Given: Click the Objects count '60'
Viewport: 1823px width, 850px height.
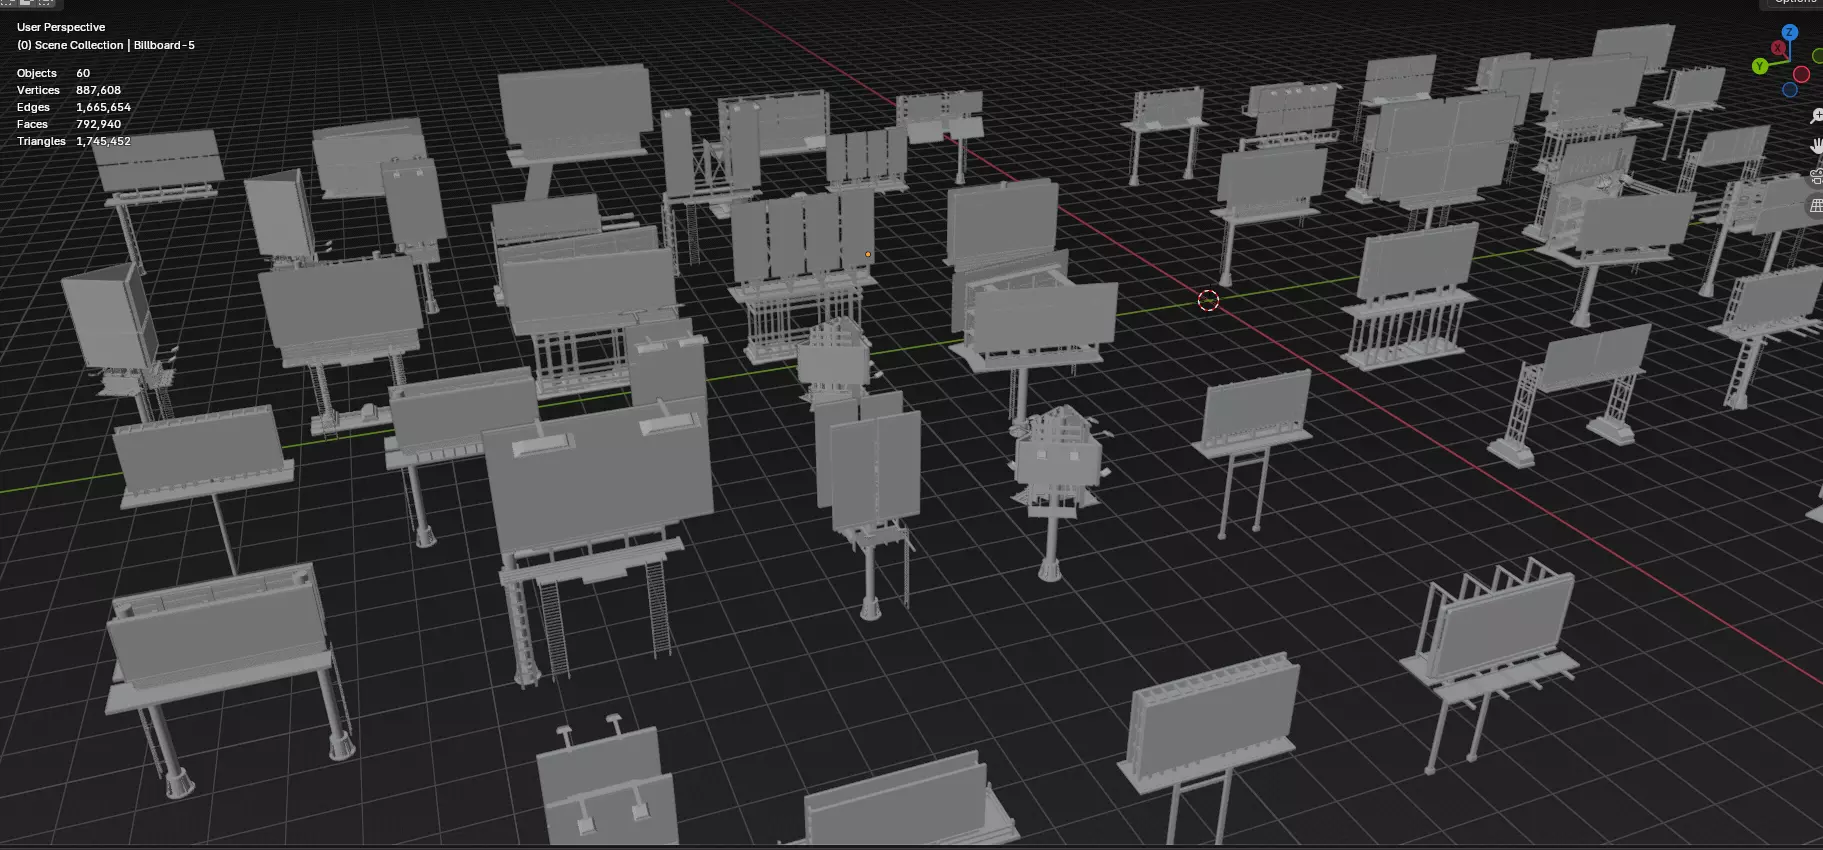Looking at the screenshot, I should coord(83,73).
